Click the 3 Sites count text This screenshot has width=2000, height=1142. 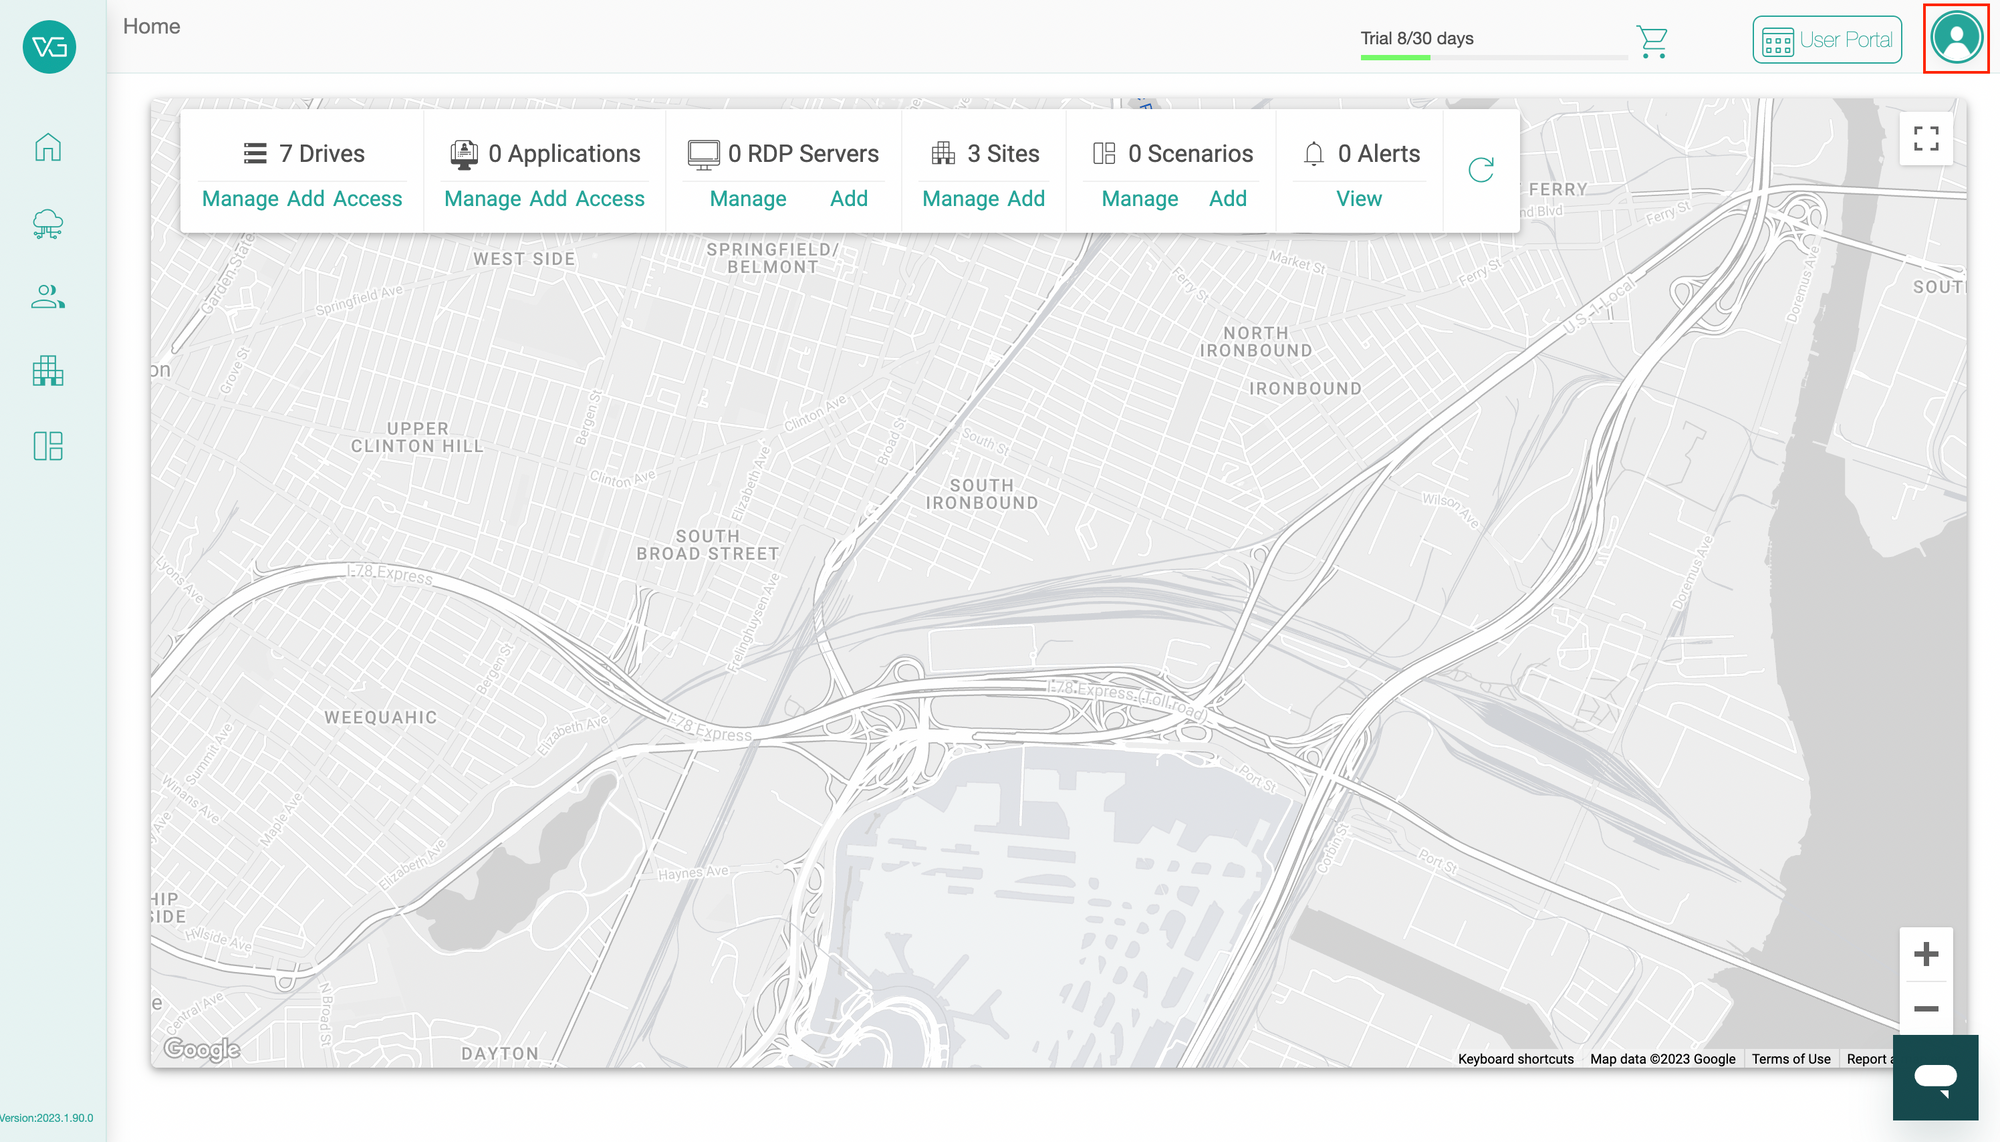coord(1004,154)
